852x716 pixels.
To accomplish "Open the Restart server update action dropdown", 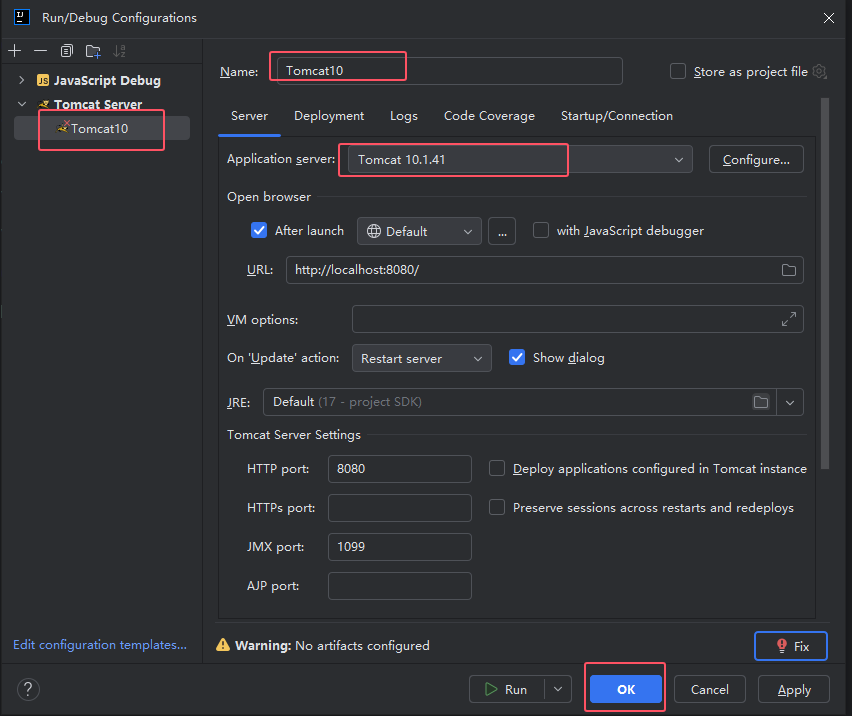I will [x=422, y=358].
